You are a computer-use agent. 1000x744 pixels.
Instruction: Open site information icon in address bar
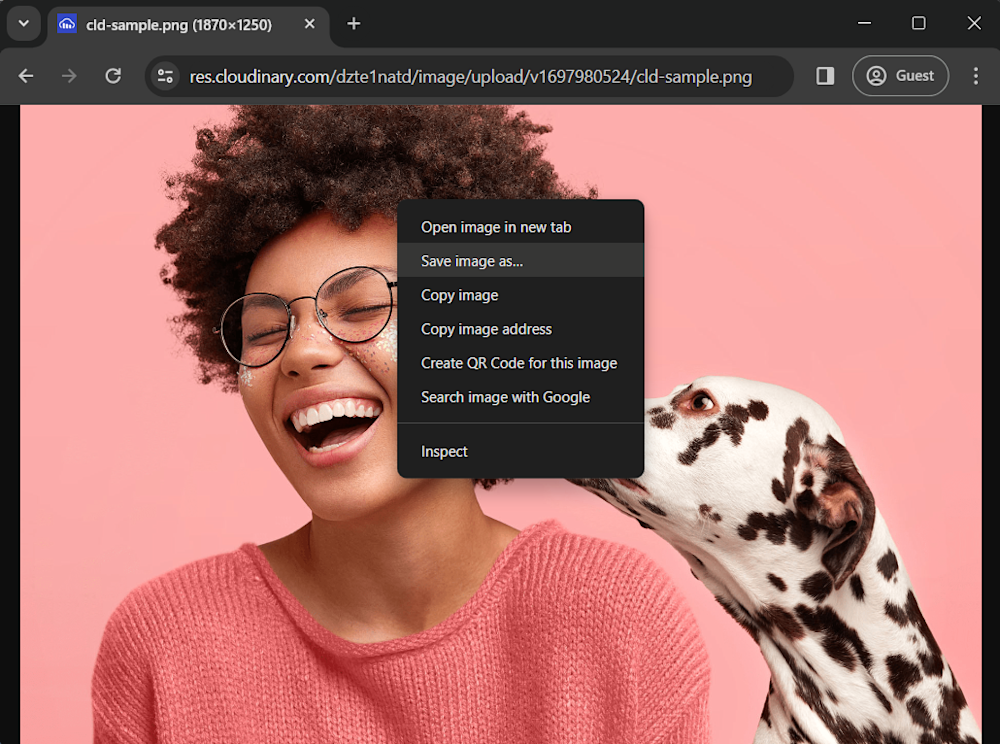click(x=165, y=76)
